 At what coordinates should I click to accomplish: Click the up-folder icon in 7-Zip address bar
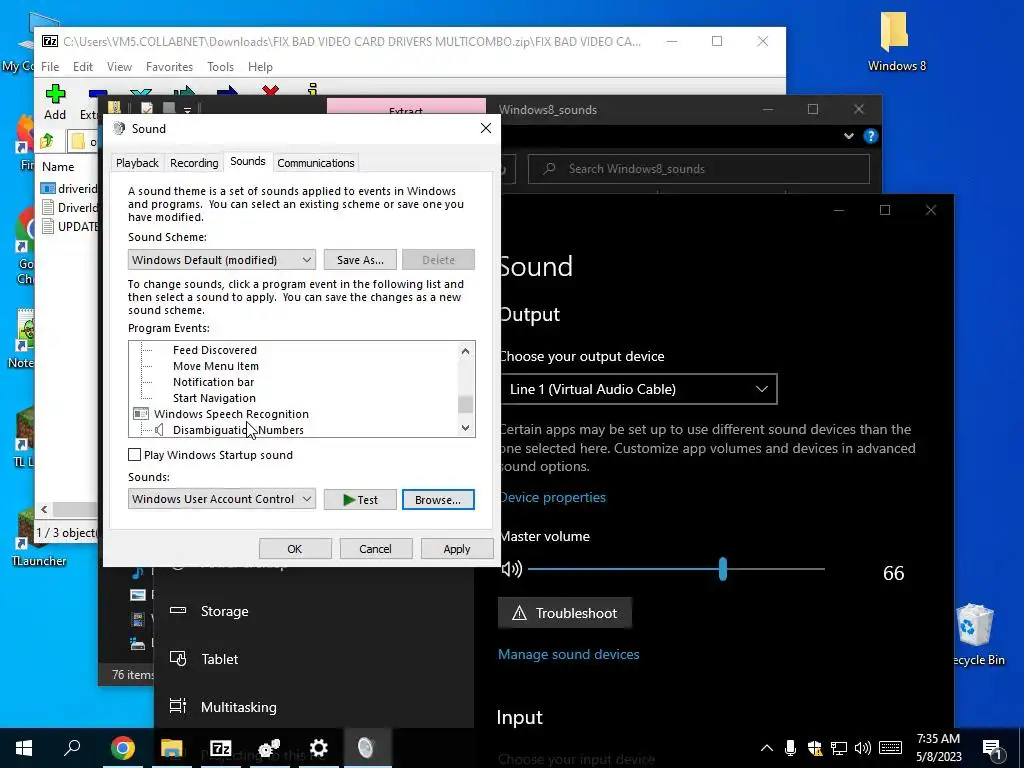(x=47, y=140)
